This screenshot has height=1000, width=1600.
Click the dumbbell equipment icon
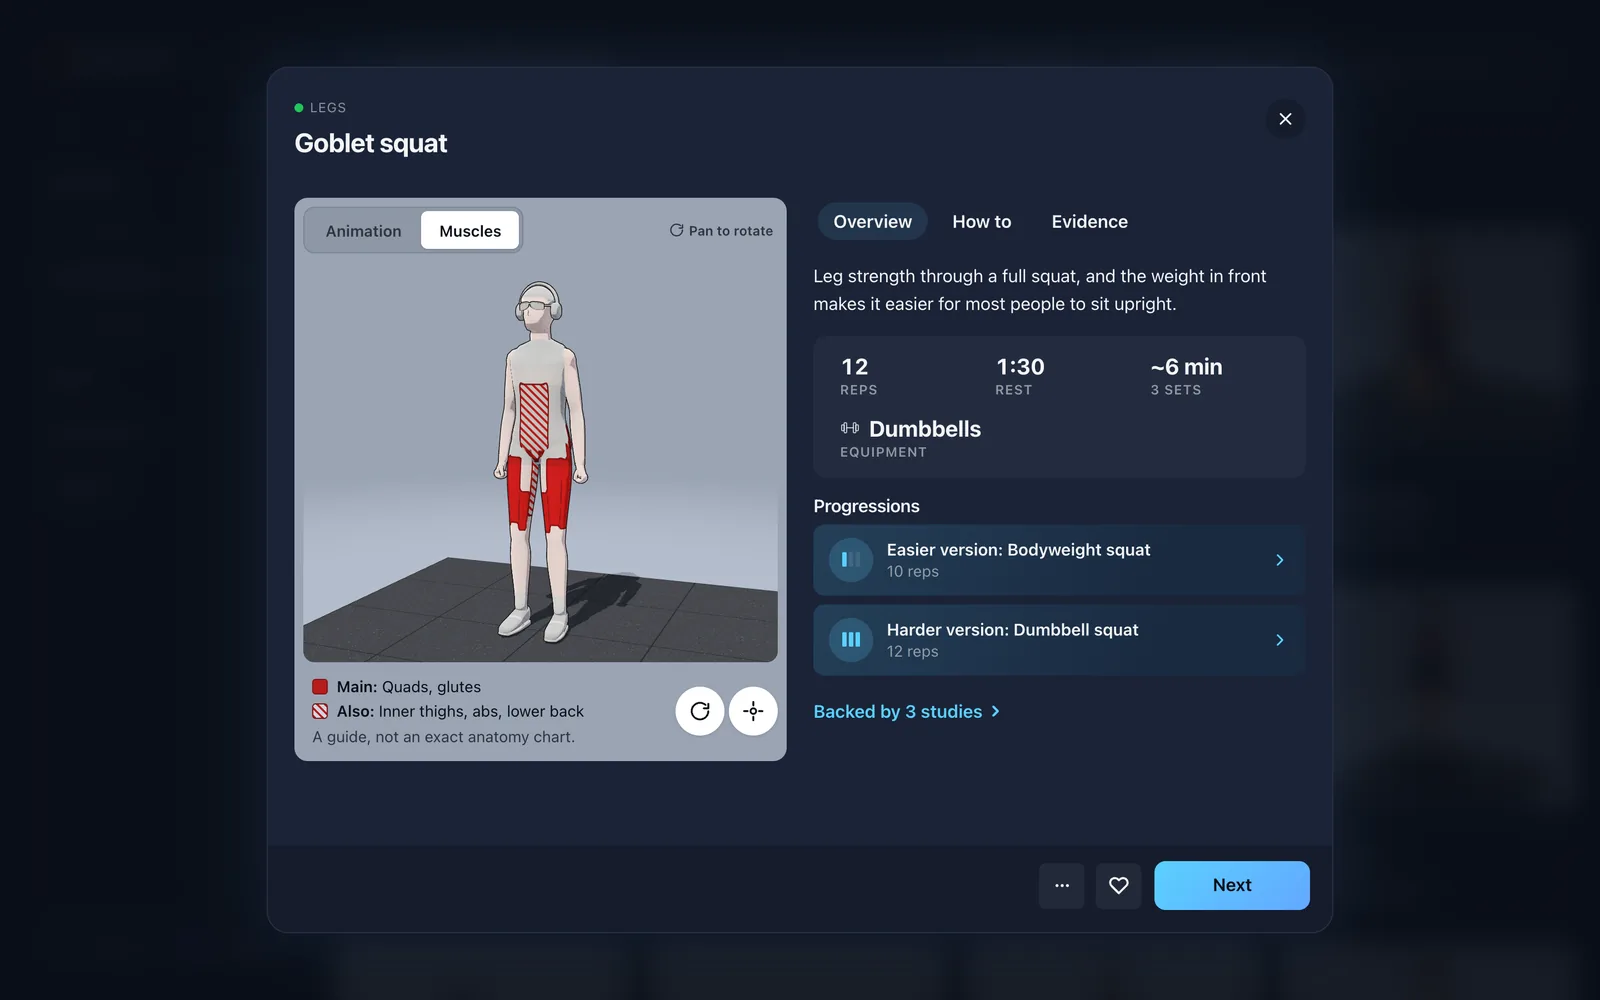pyautogui.click(x=850, y=428)
